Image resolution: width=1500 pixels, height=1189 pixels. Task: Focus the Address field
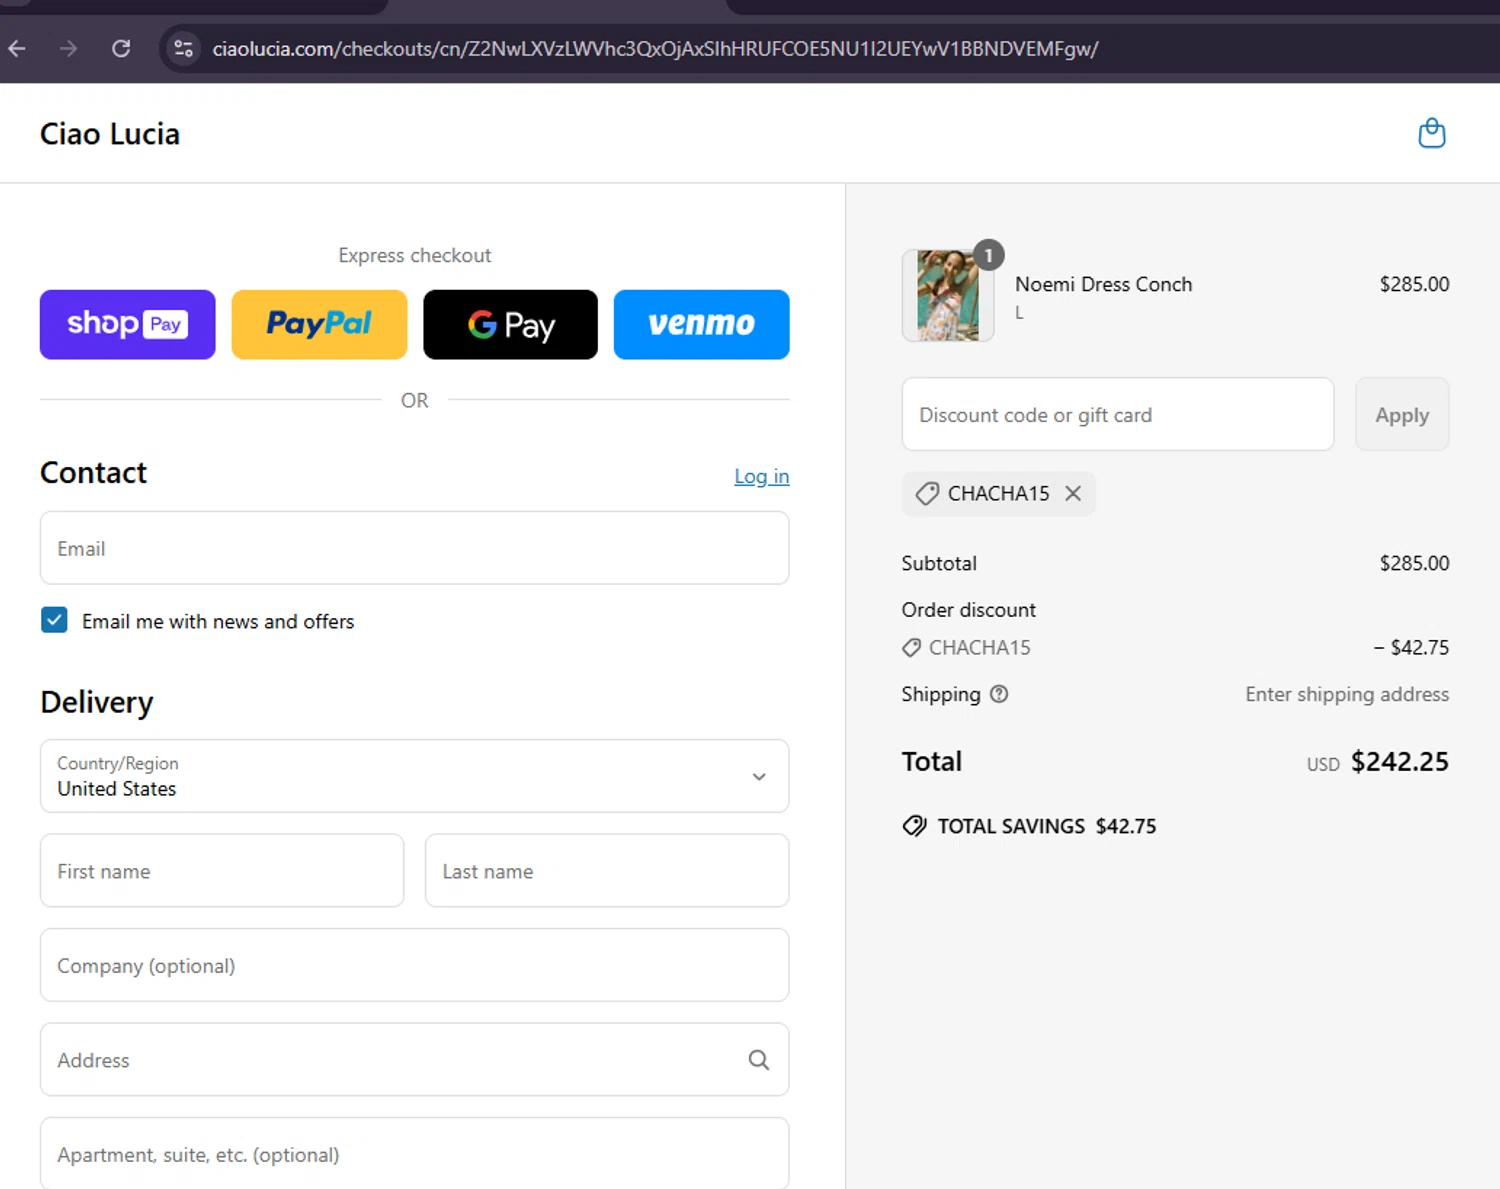click(x=414, y=1060)
